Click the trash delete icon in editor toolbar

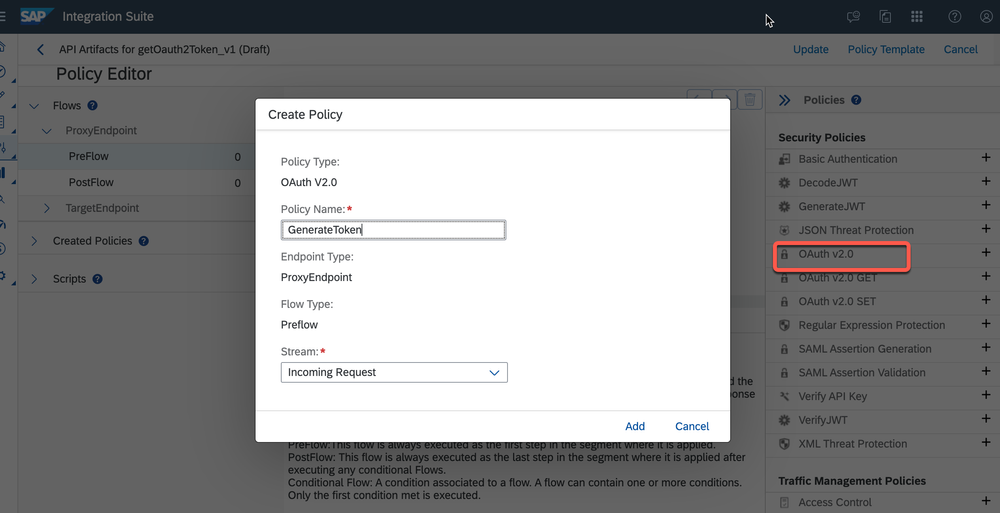click(753, 100)
